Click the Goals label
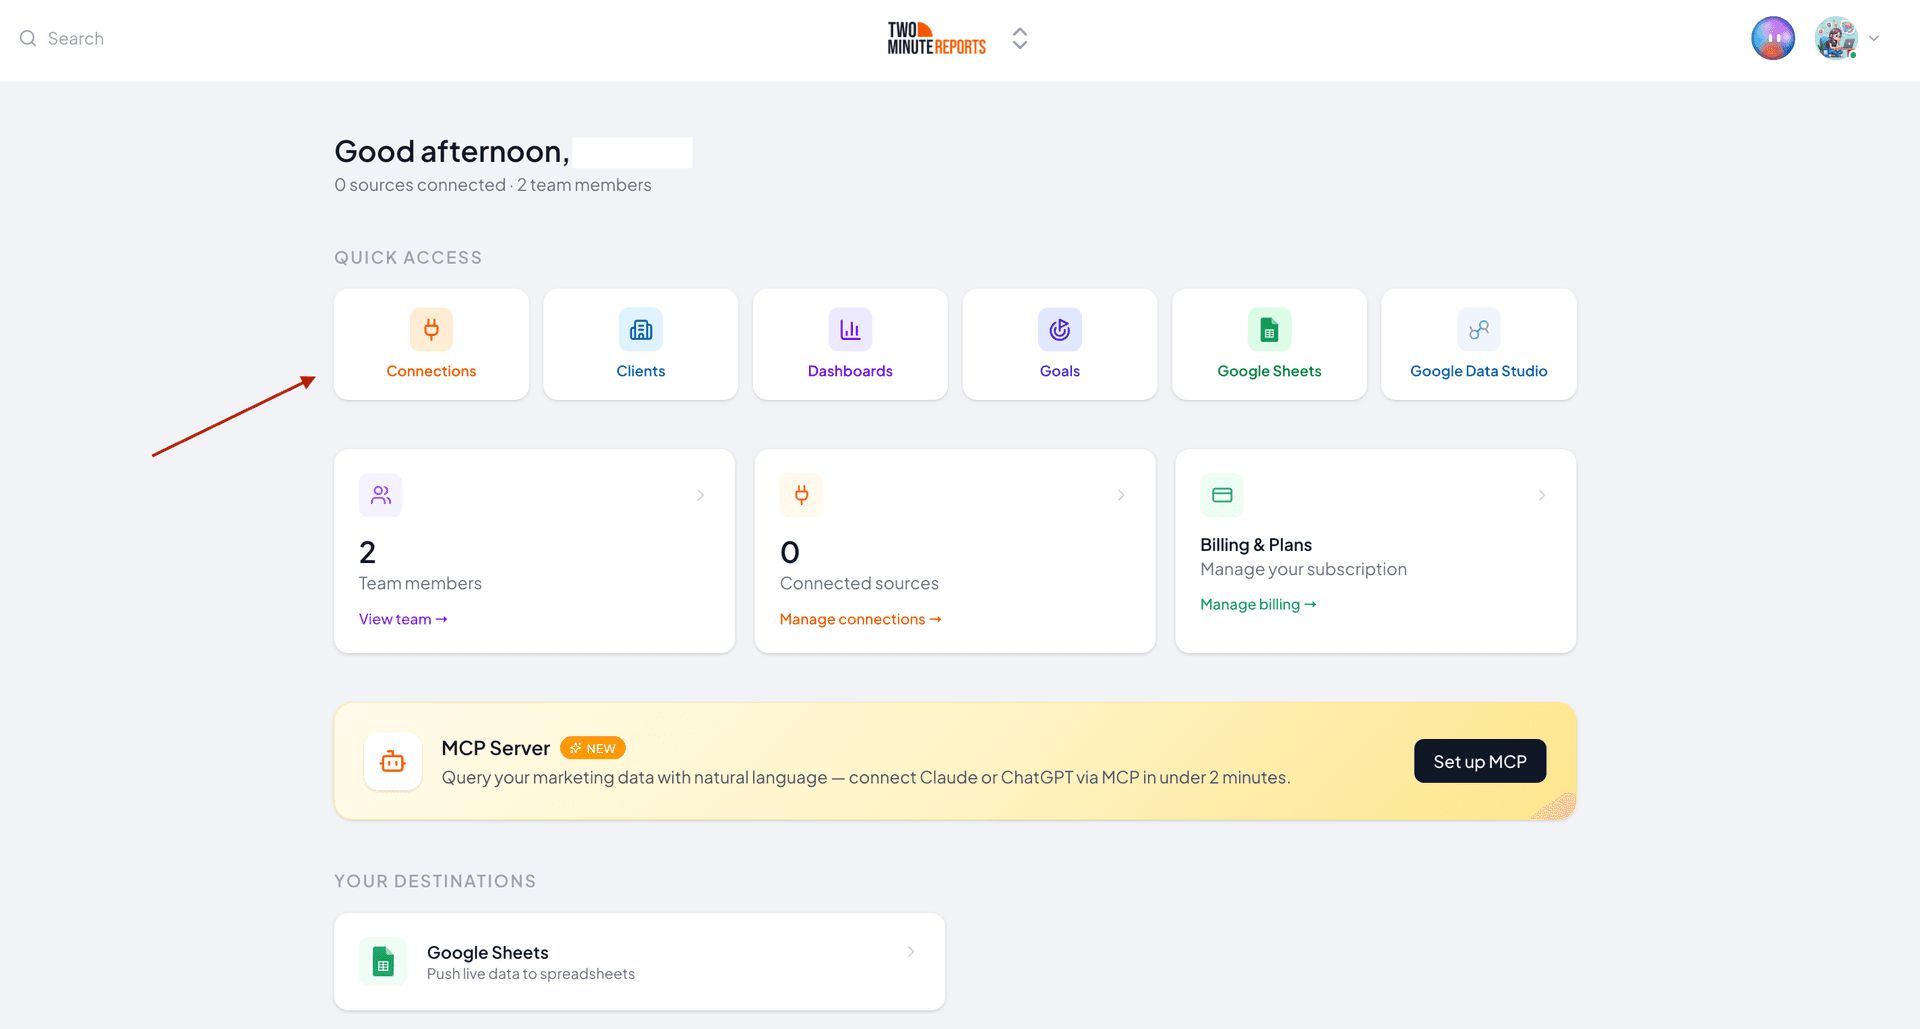Image resolution: width=1920 pixels, height=1029 pixels. [1060, 371]
